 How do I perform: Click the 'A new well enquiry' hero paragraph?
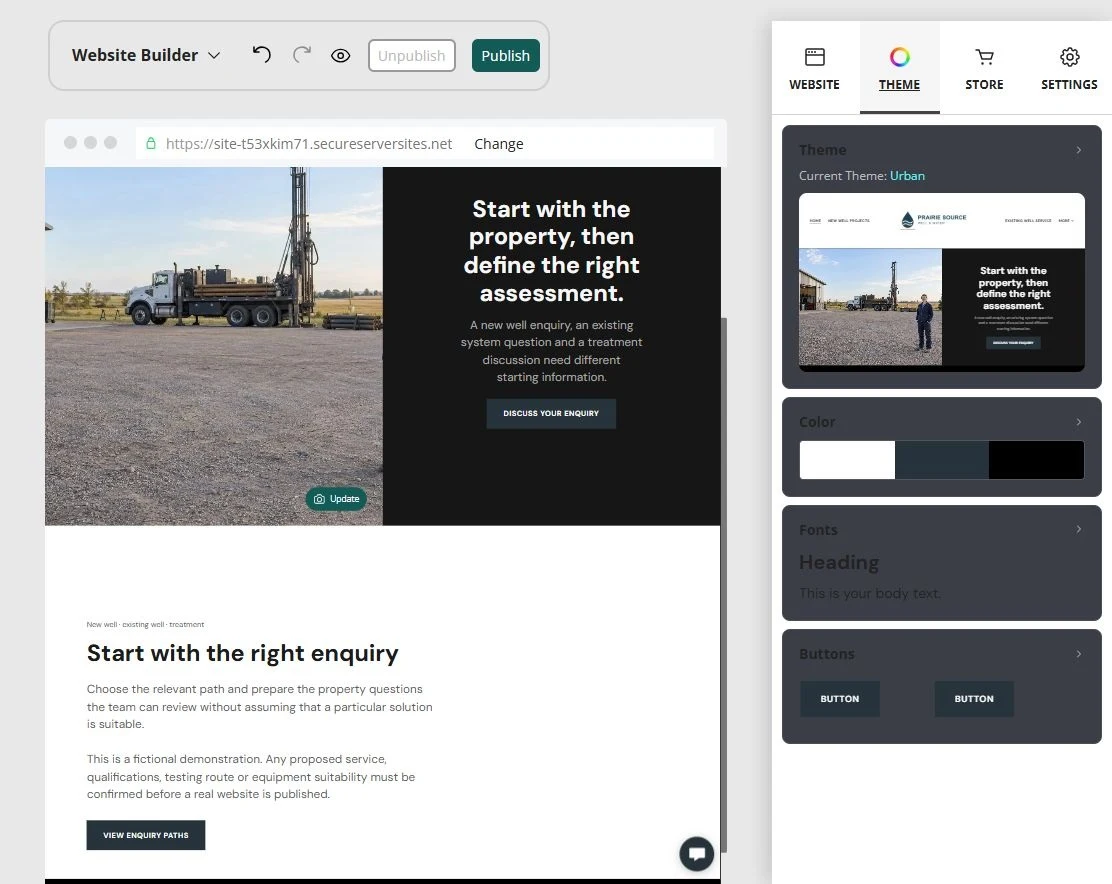point(551,351)
